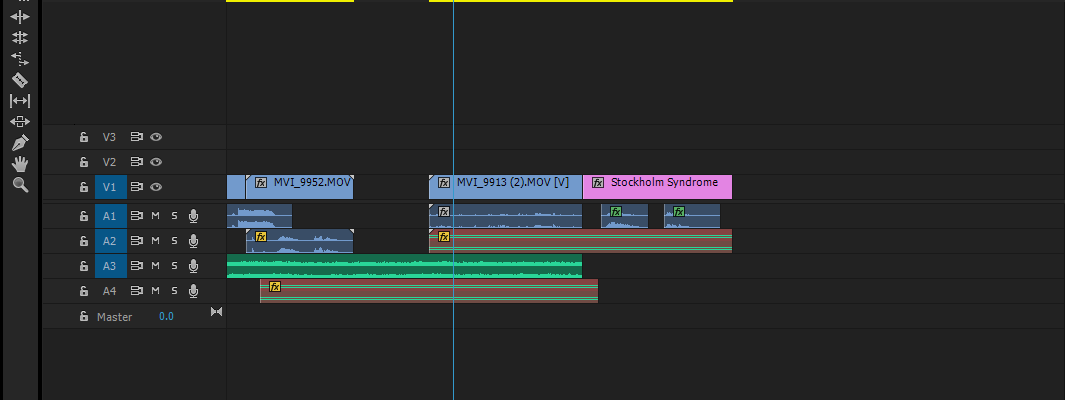Viewport: 1065px width, 400px height.
Task: Select the Rate Stretch tool
Action: [x=20, y=58]
